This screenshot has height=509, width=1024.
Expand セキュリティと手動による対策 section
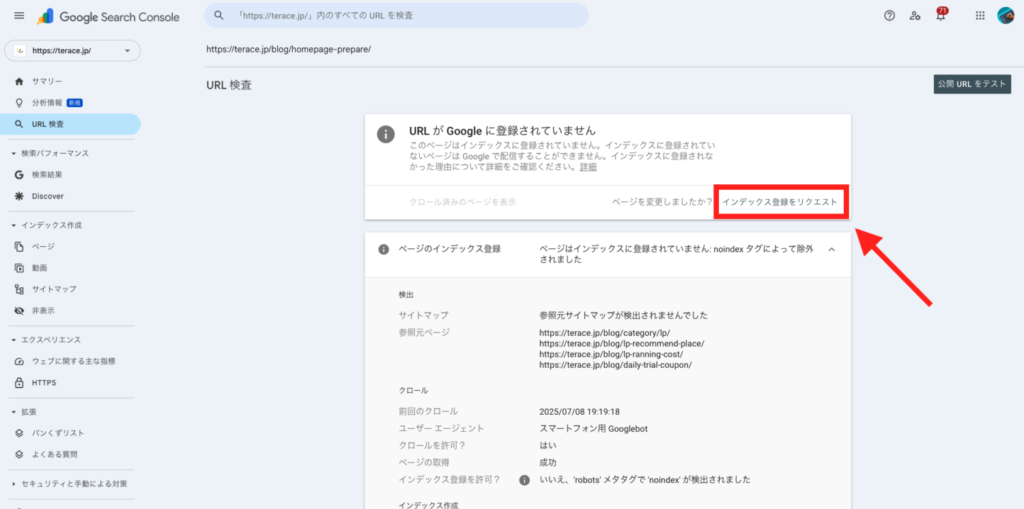tap(12, 484)
